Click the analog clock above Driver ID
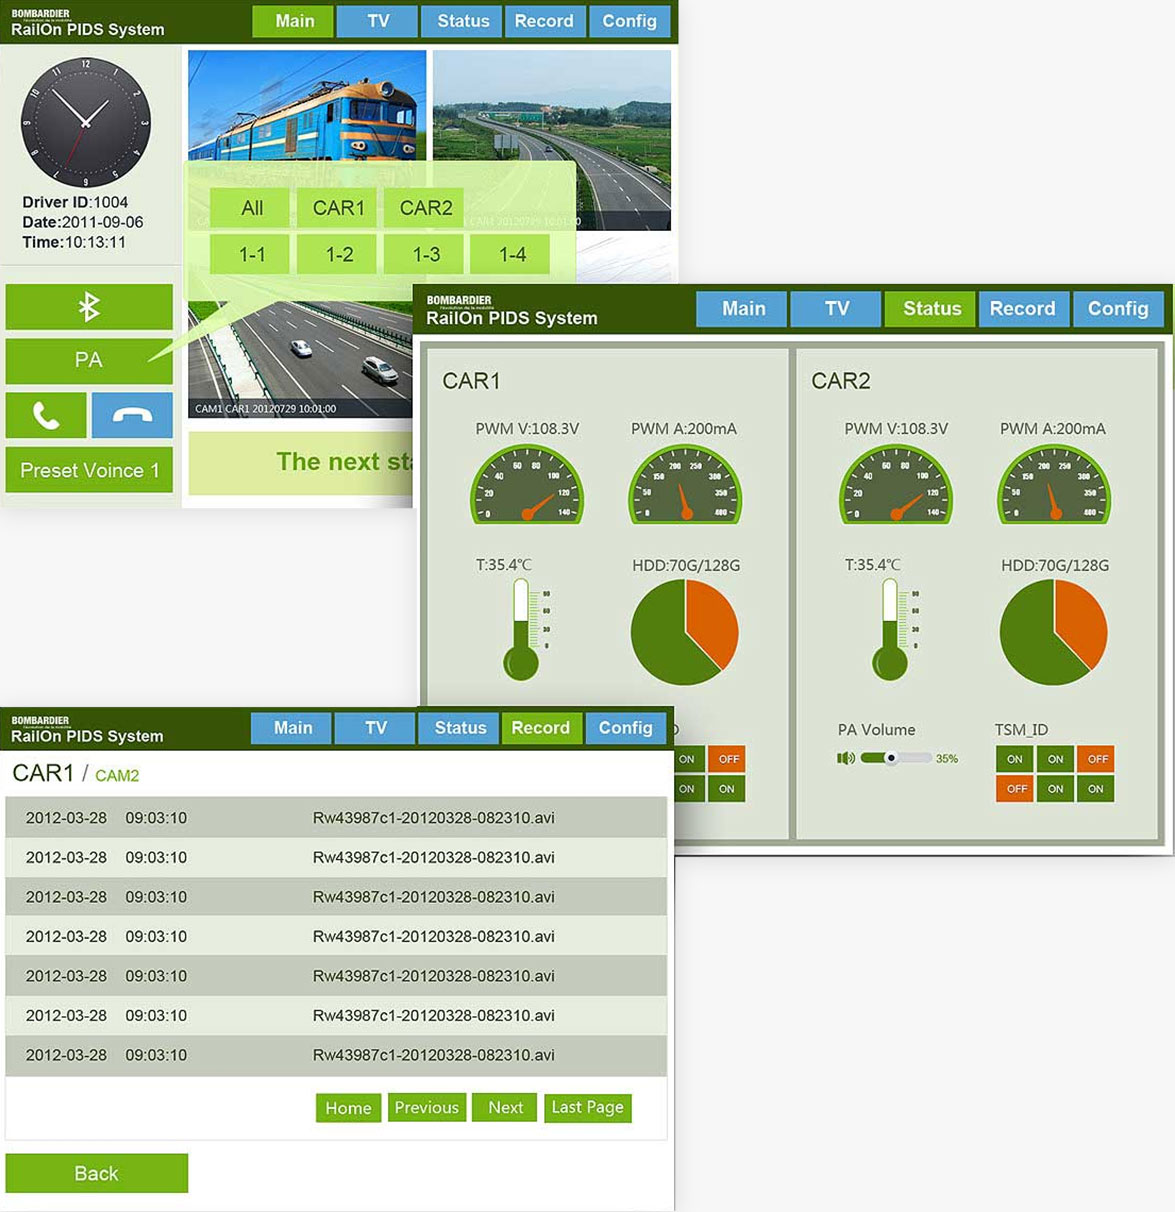Screen dimensions: 1175x1212 point(86,123)
